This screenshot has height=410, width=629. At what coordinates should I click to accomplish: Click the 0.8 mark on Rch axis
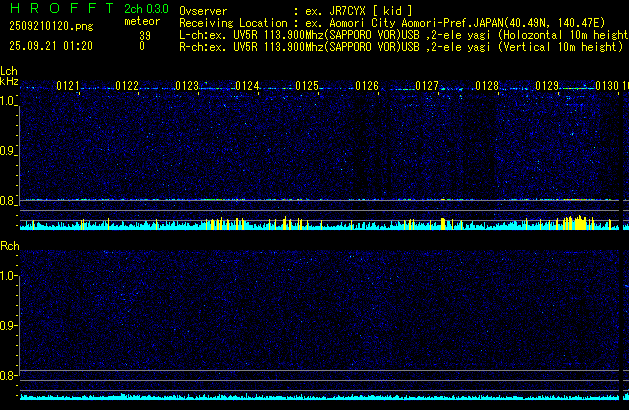click(x=8, y=376)
